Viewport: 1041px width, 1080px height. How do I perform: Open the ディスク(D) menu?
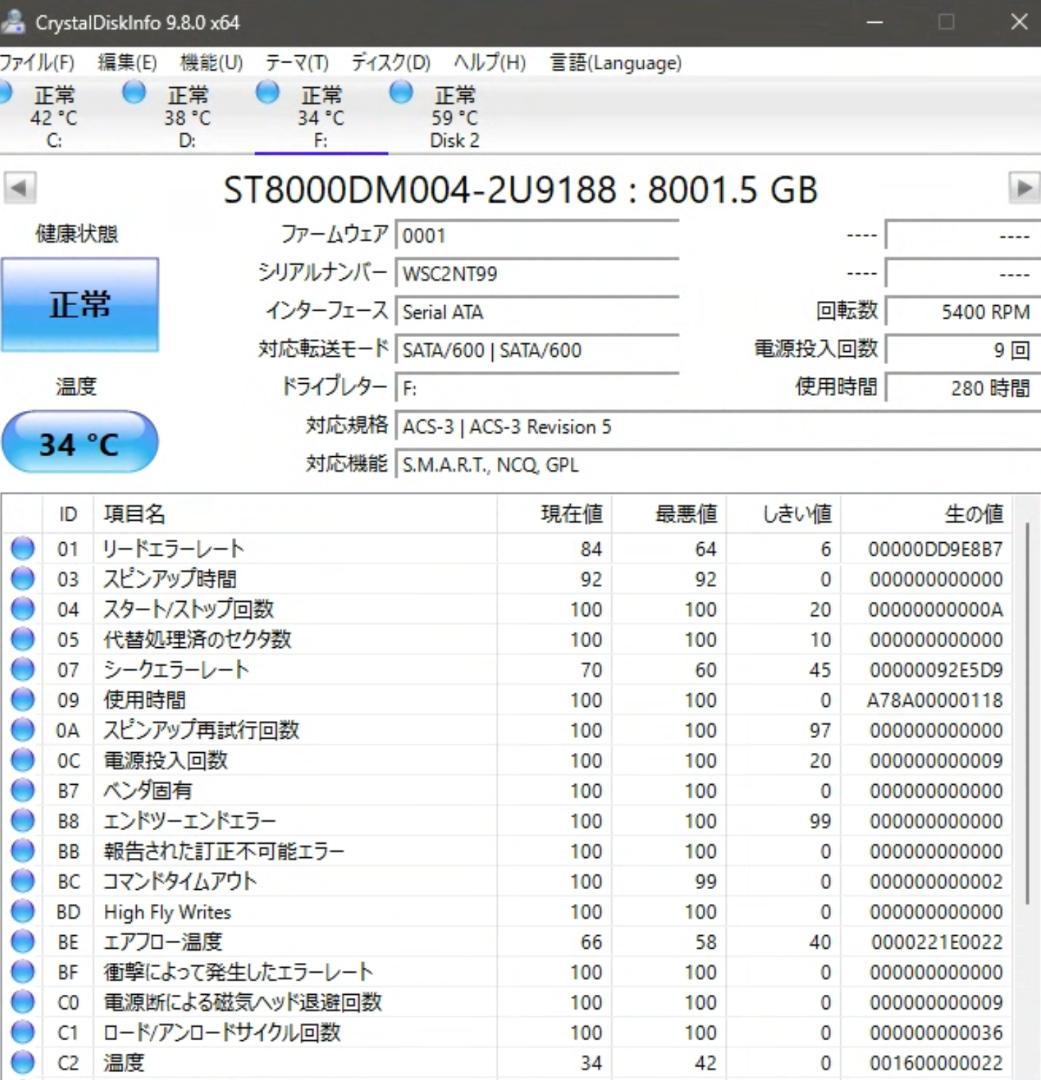391,63
